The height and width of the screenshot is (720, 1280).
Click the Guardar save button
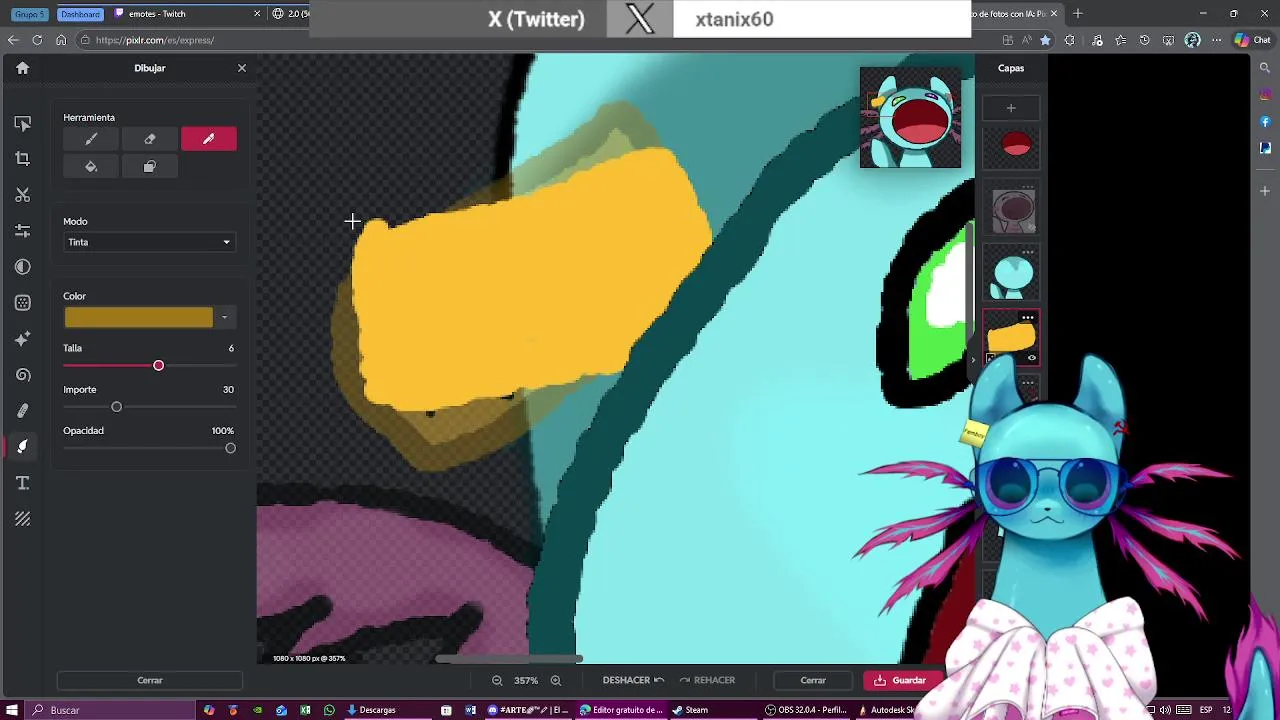coord(900,680)
